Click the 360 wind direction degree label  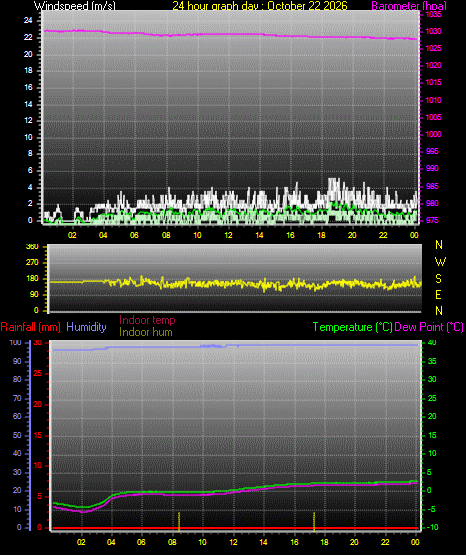tap(32, 247)
